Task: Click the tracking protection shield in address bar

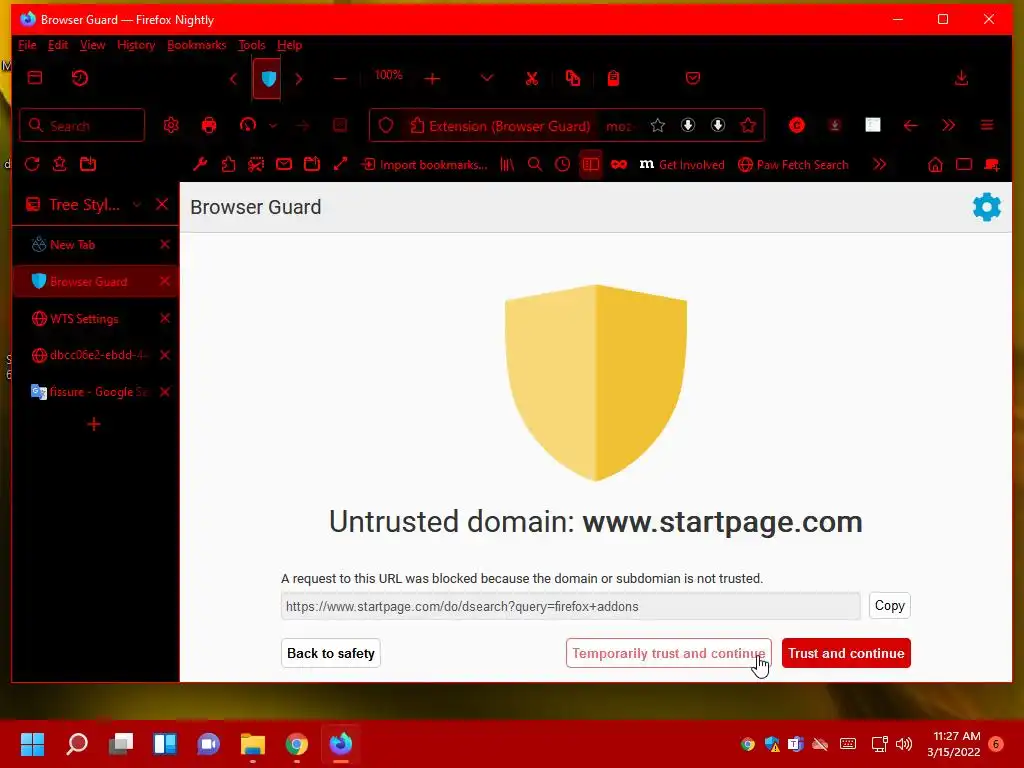Action: pos(386,125)
